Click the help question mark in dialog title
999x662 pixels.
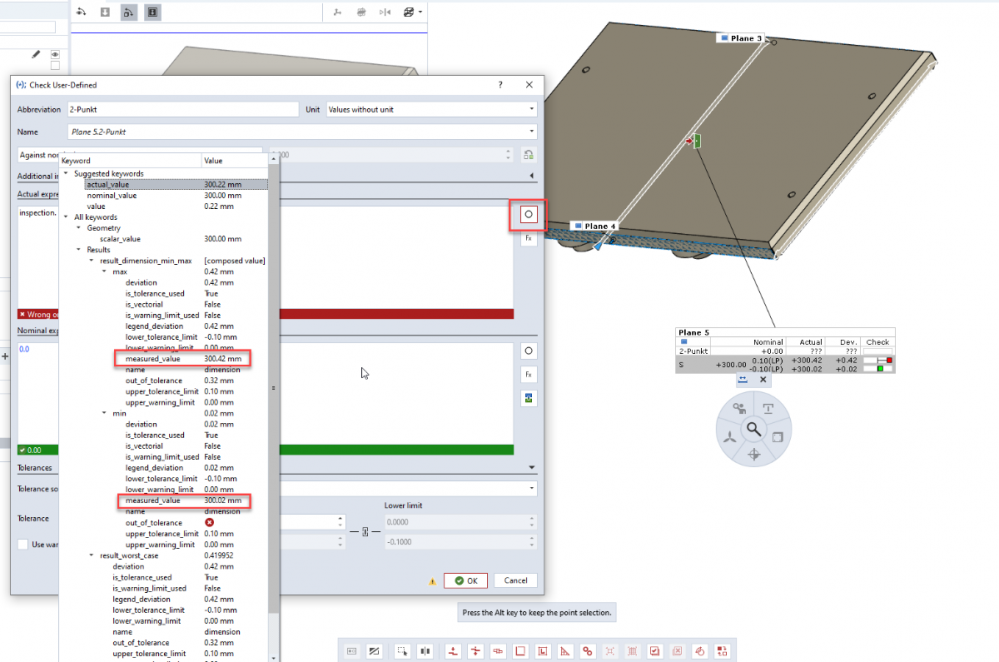pyautogui.click(x=500, y=86)
